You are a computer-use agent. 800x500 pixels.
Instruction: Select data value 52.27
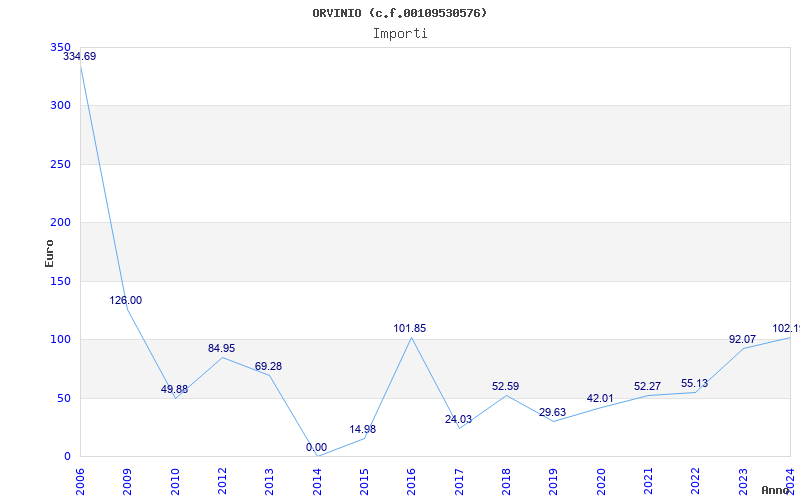point(647,386)
